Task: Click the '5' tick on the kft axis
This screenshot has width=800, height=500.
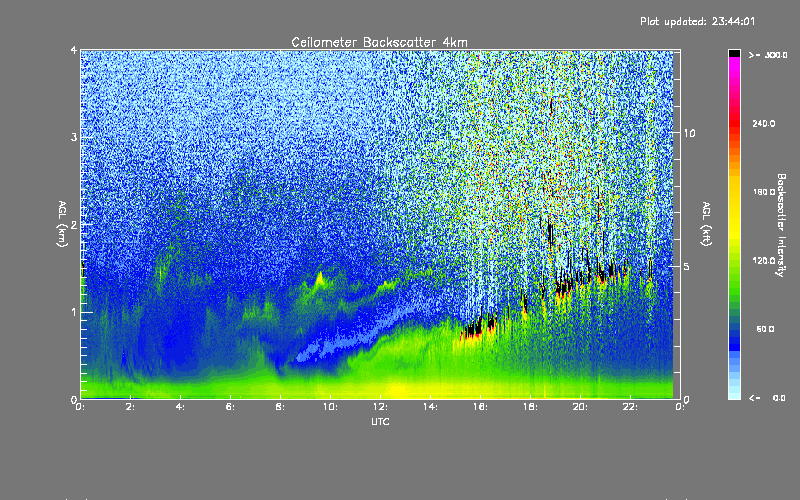Action: point(687,266)
